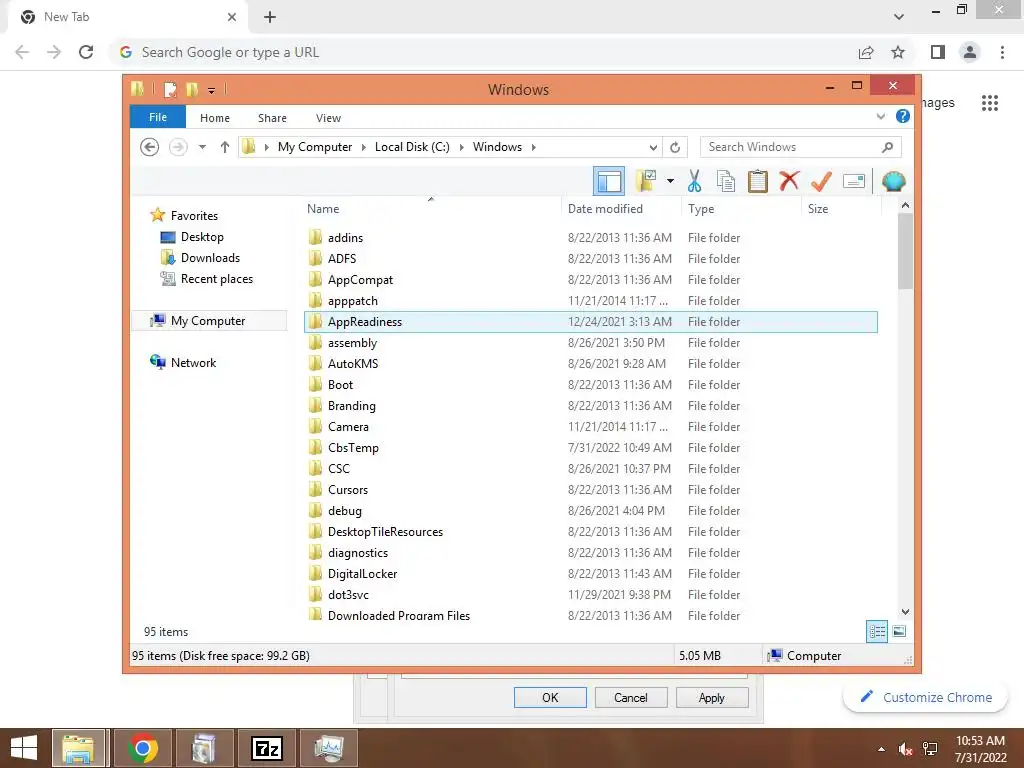Open the File ribbon tab
The height and width of the screenshot is (768, 1024).
click(x=158, y=117)
